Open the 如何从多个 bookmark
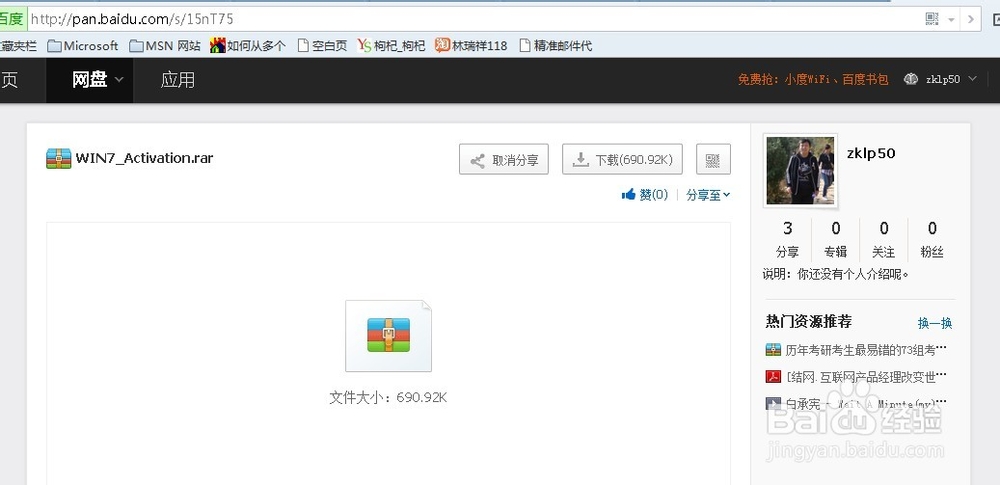The height and width of the screenshot is (485, 1000). 247,46
